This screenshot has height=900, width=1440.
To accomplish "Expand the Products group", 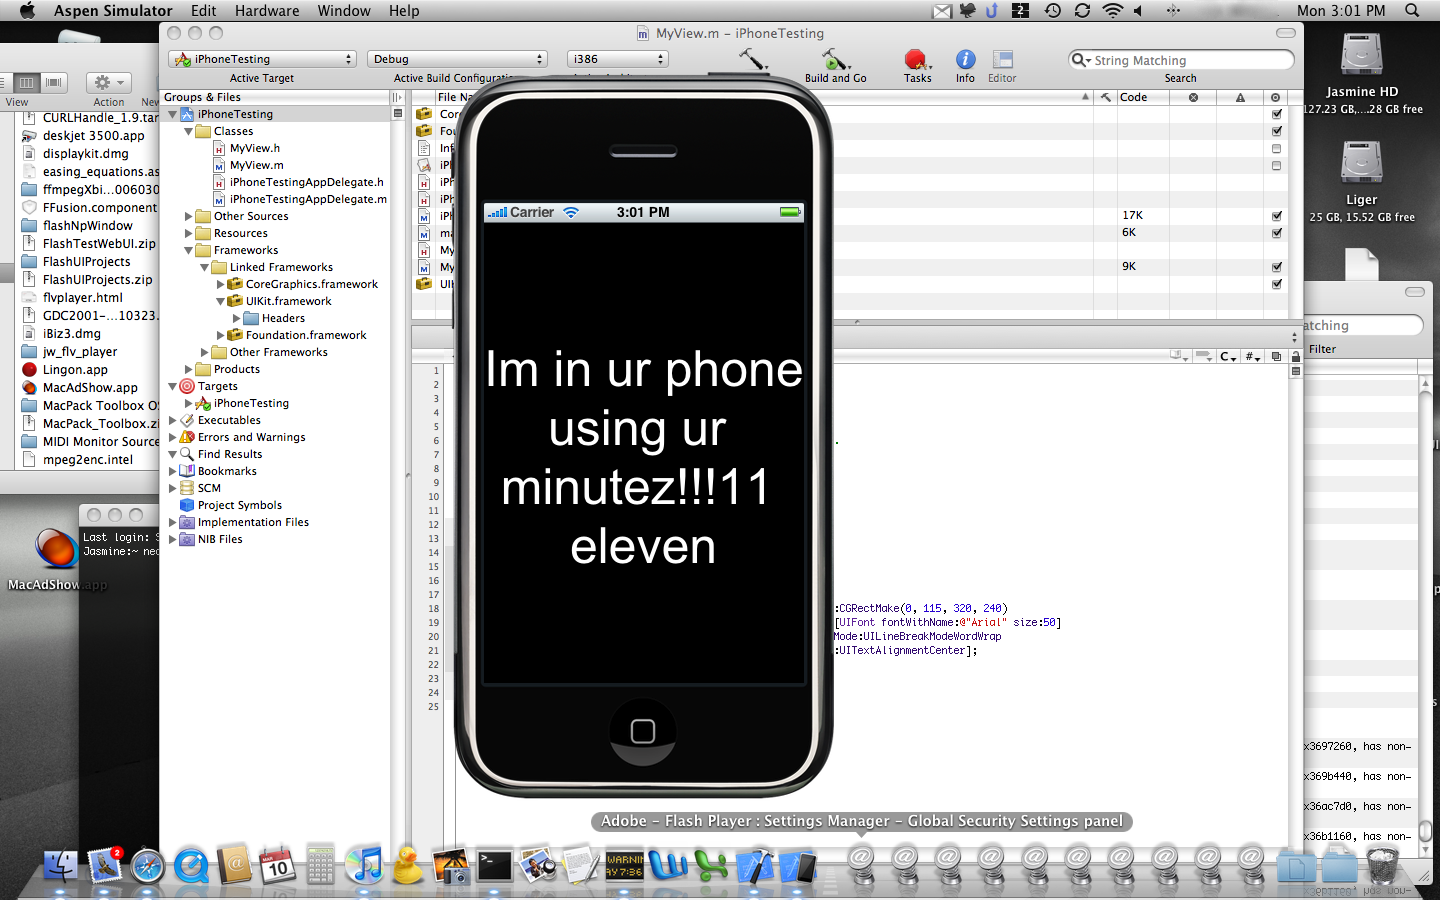I will pyautogui.click(x=188, y=369).
